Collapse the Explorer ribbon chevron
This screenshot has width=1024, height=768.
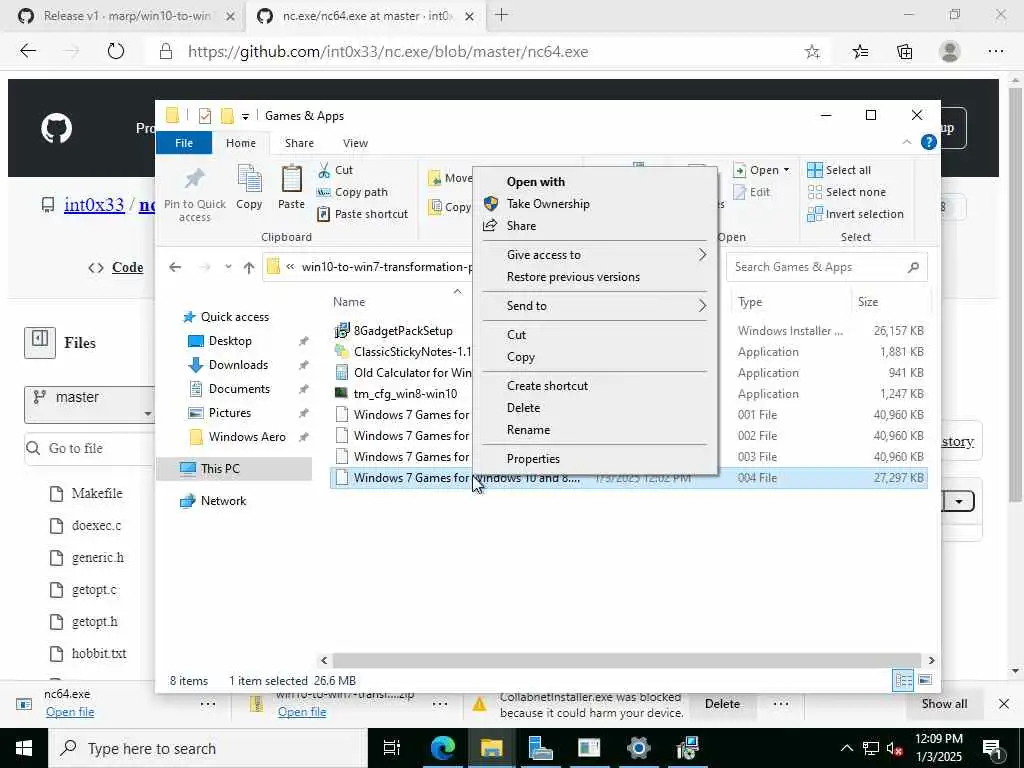[x=906, y=142]
